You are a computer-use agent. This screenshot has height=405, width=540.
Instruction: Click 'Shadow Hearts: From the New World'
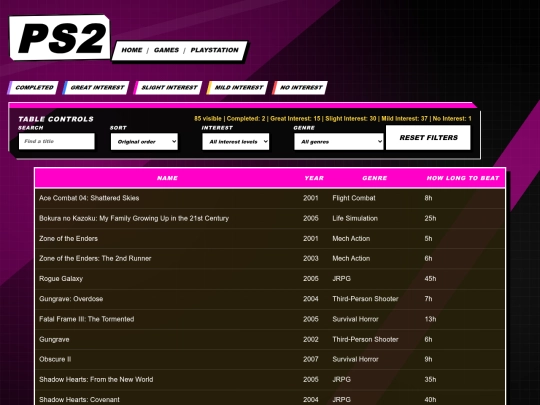point(96,380)
